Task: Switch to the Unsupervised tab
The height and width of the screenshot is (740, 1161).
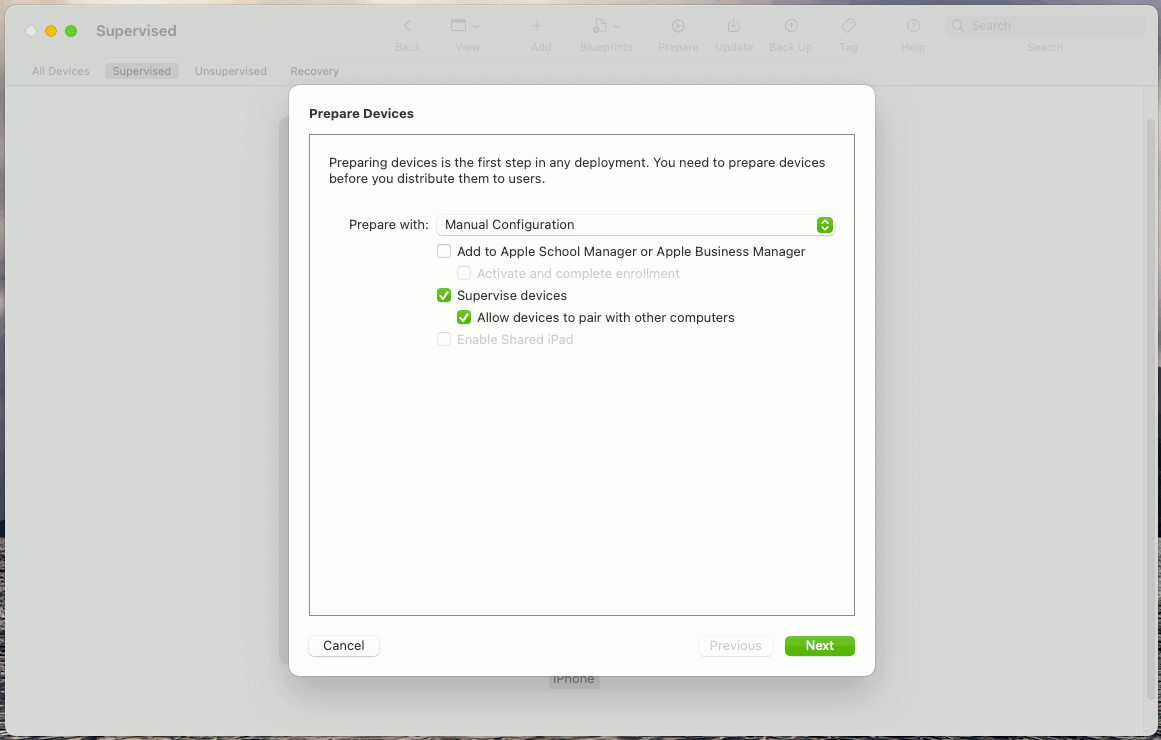Action: pyautogui.click(x=230, y=71)
